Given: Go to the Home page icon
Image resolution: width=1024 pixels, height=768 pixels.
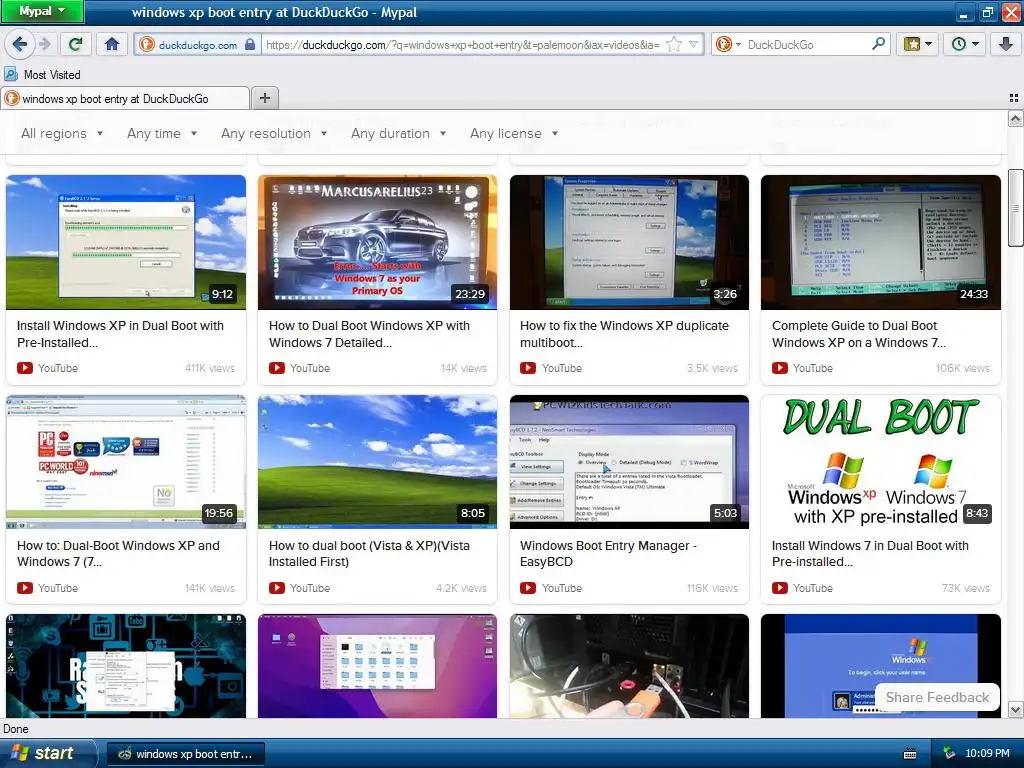Looking at the screenshot, I should click(x=112, y=44).
